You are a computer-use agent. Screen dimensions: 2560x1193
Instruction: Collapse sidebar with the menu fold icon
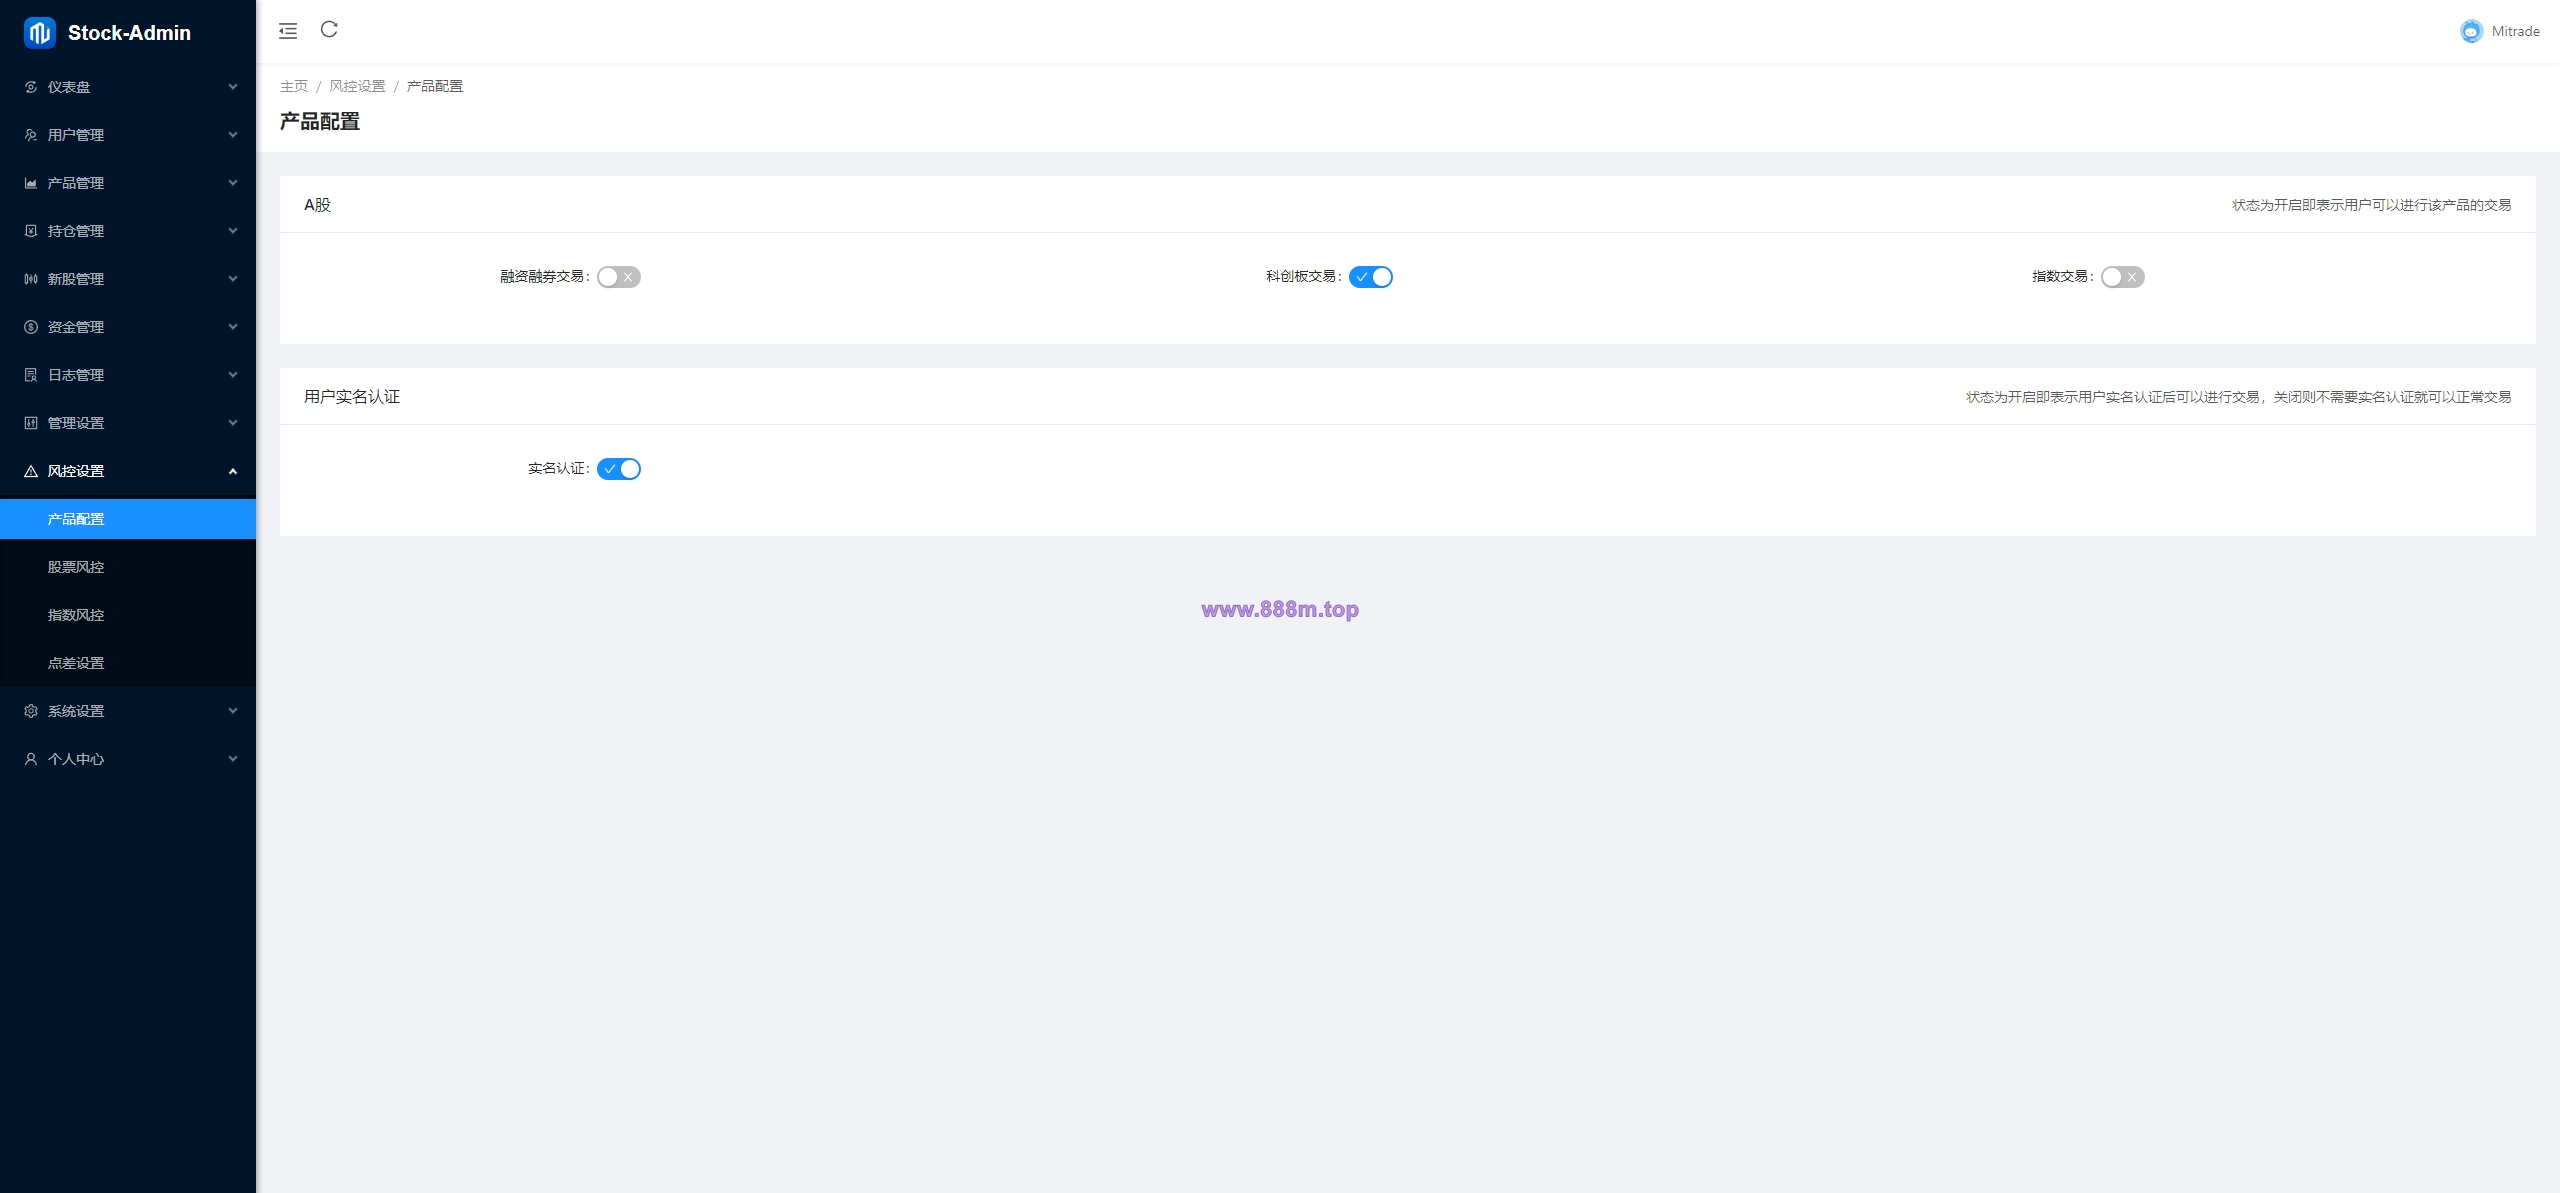[x=288, y=31]
